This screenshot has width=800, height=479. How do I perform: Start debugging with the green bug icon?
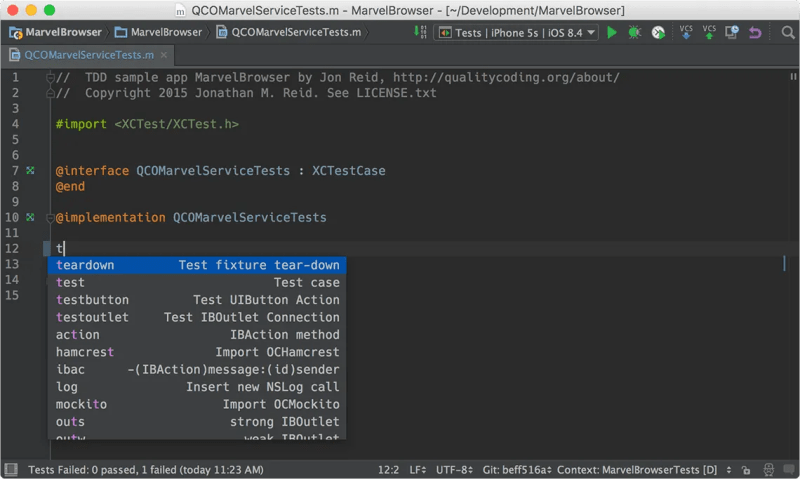click(635, 33)
